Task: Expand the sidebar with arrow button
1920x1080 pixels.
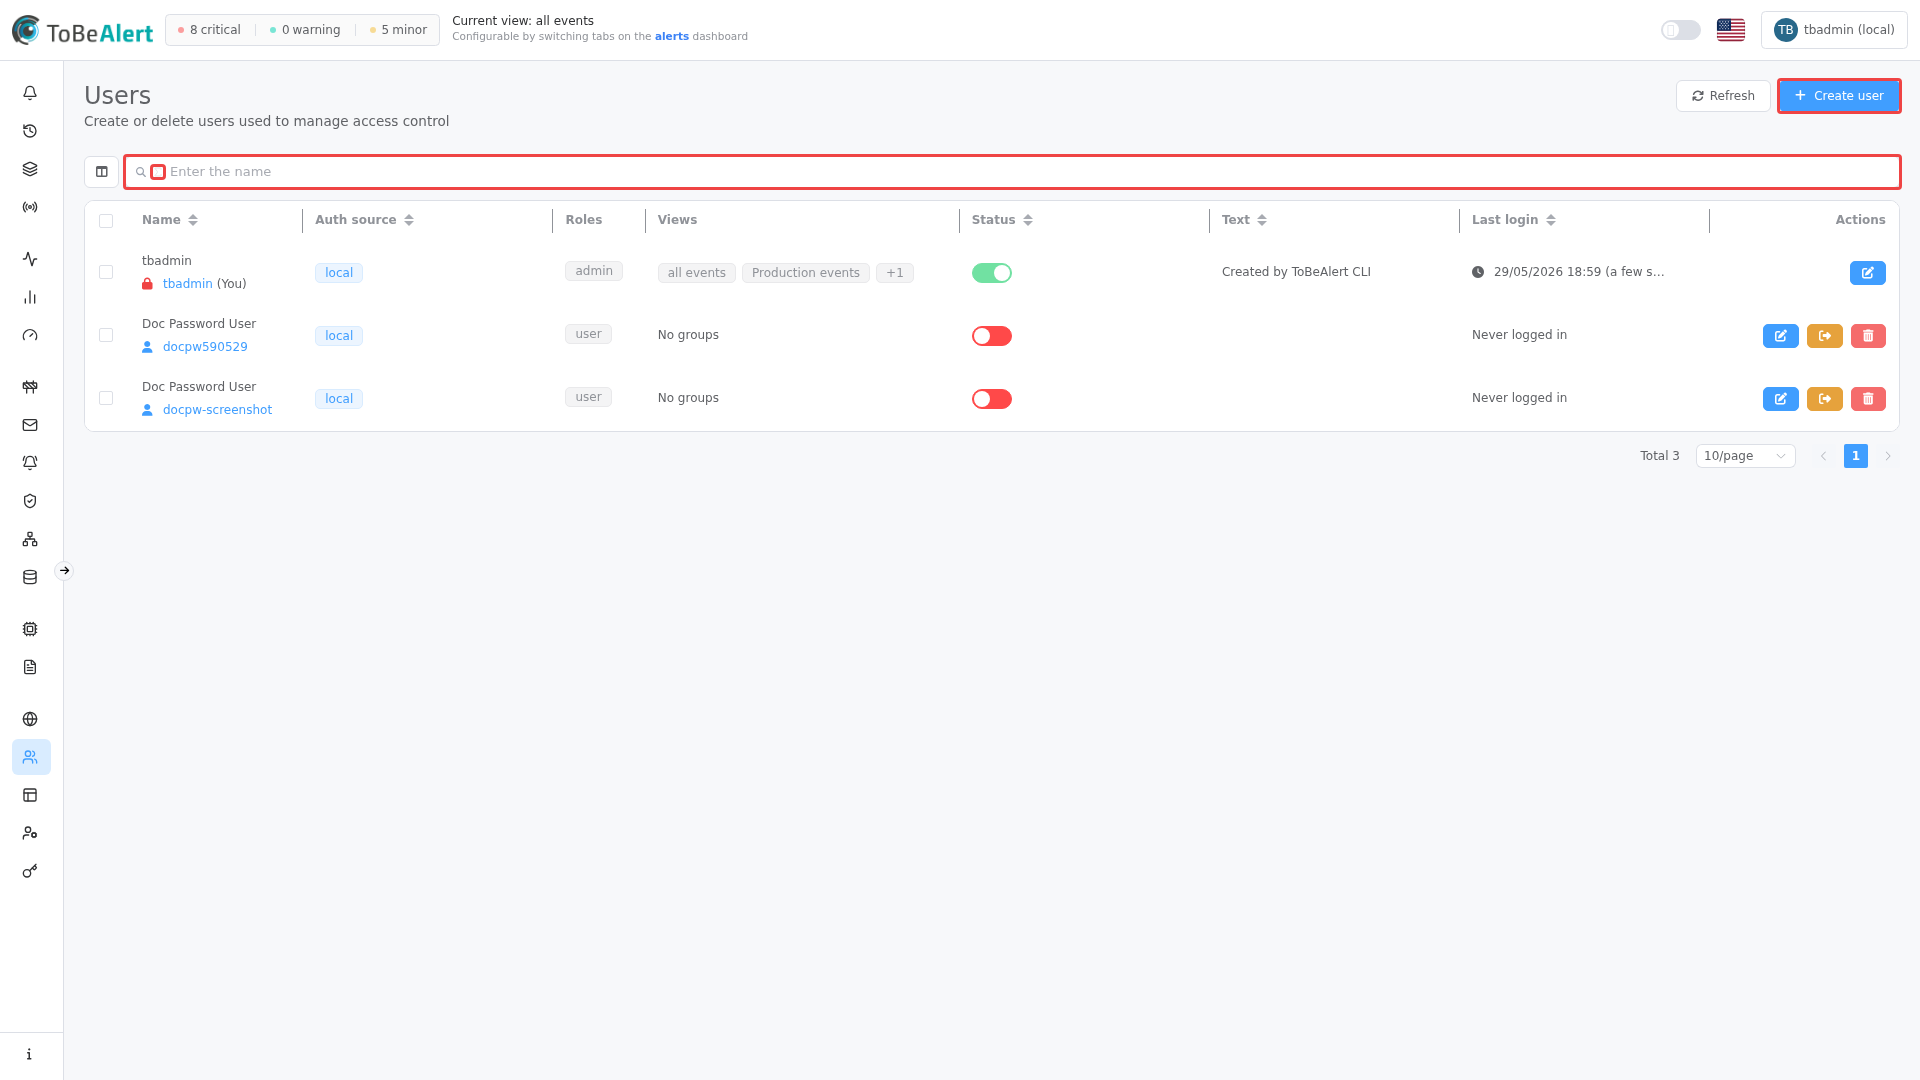Action: pyautogui.click(x=64, y=571)
